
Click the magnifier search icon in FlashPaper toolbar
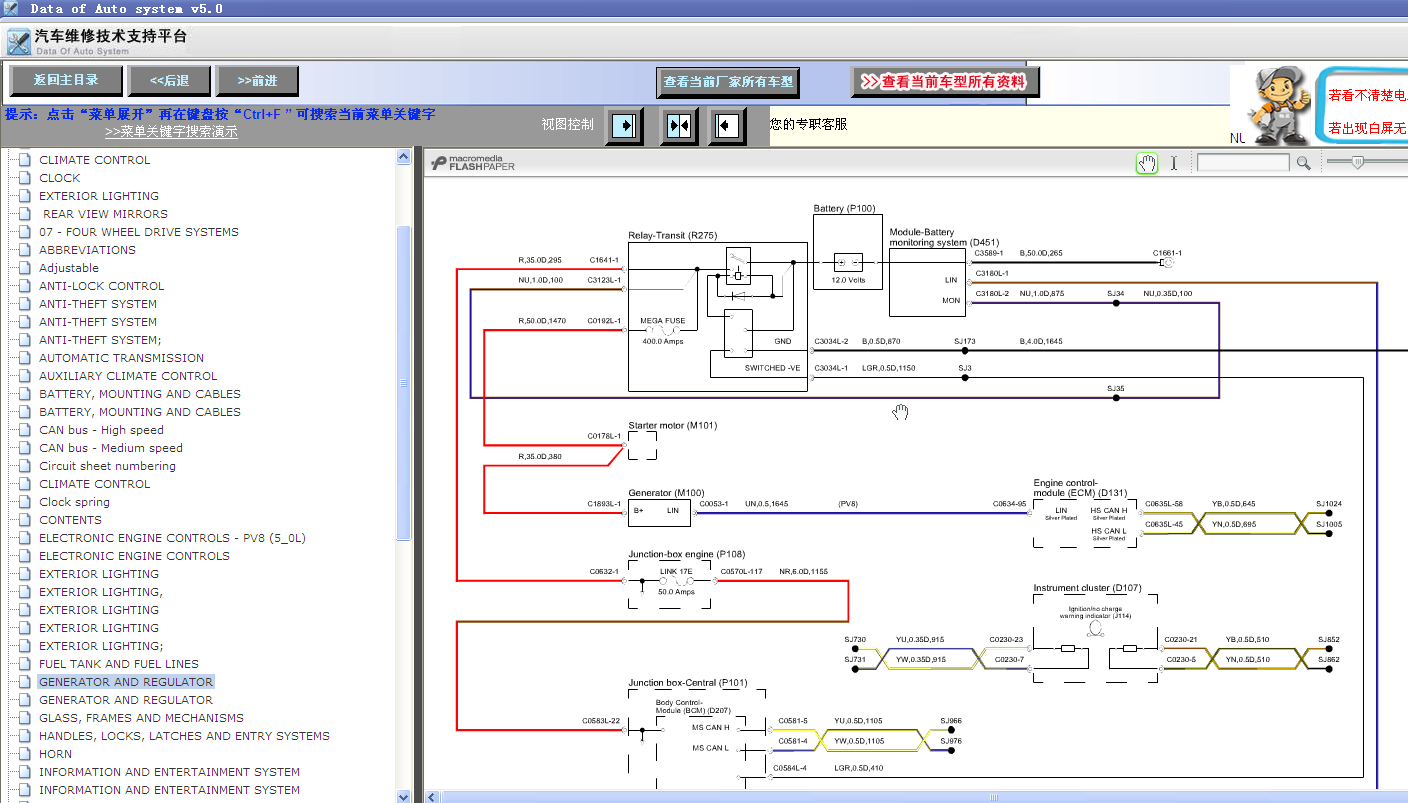[x=1303, y=163]
